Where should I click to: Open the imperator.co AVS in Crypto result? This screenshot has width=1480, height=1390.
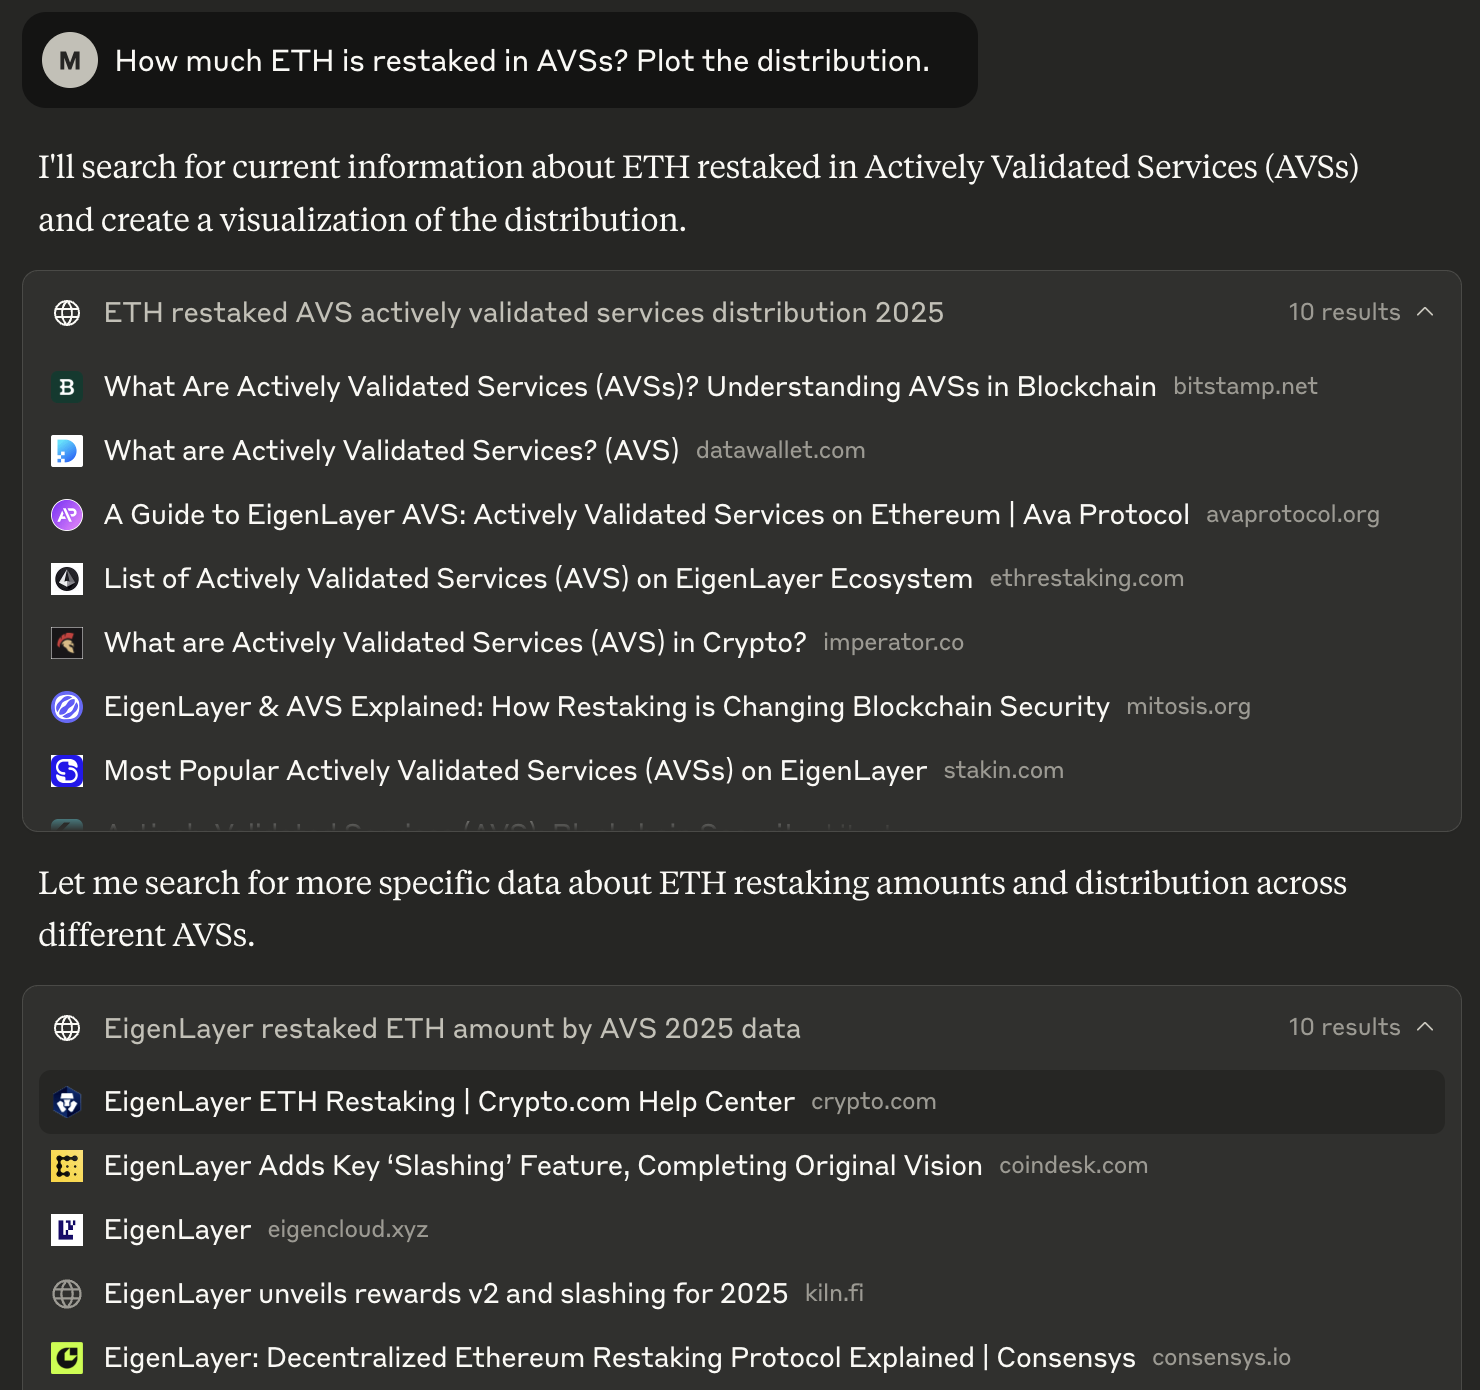(x=455, y=643)
